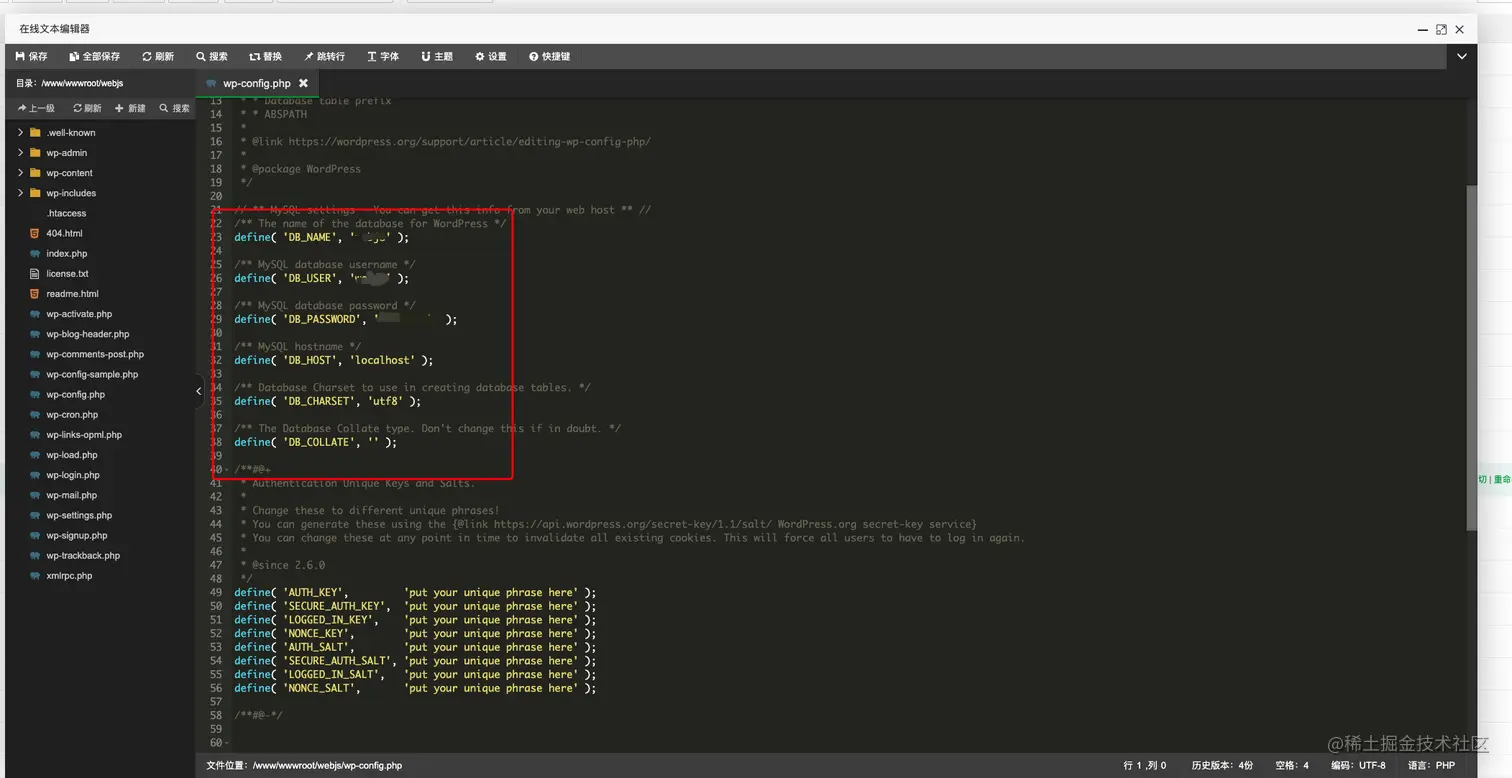
Task: Open wp-activate.php file
Action: (x=79, y=314)
